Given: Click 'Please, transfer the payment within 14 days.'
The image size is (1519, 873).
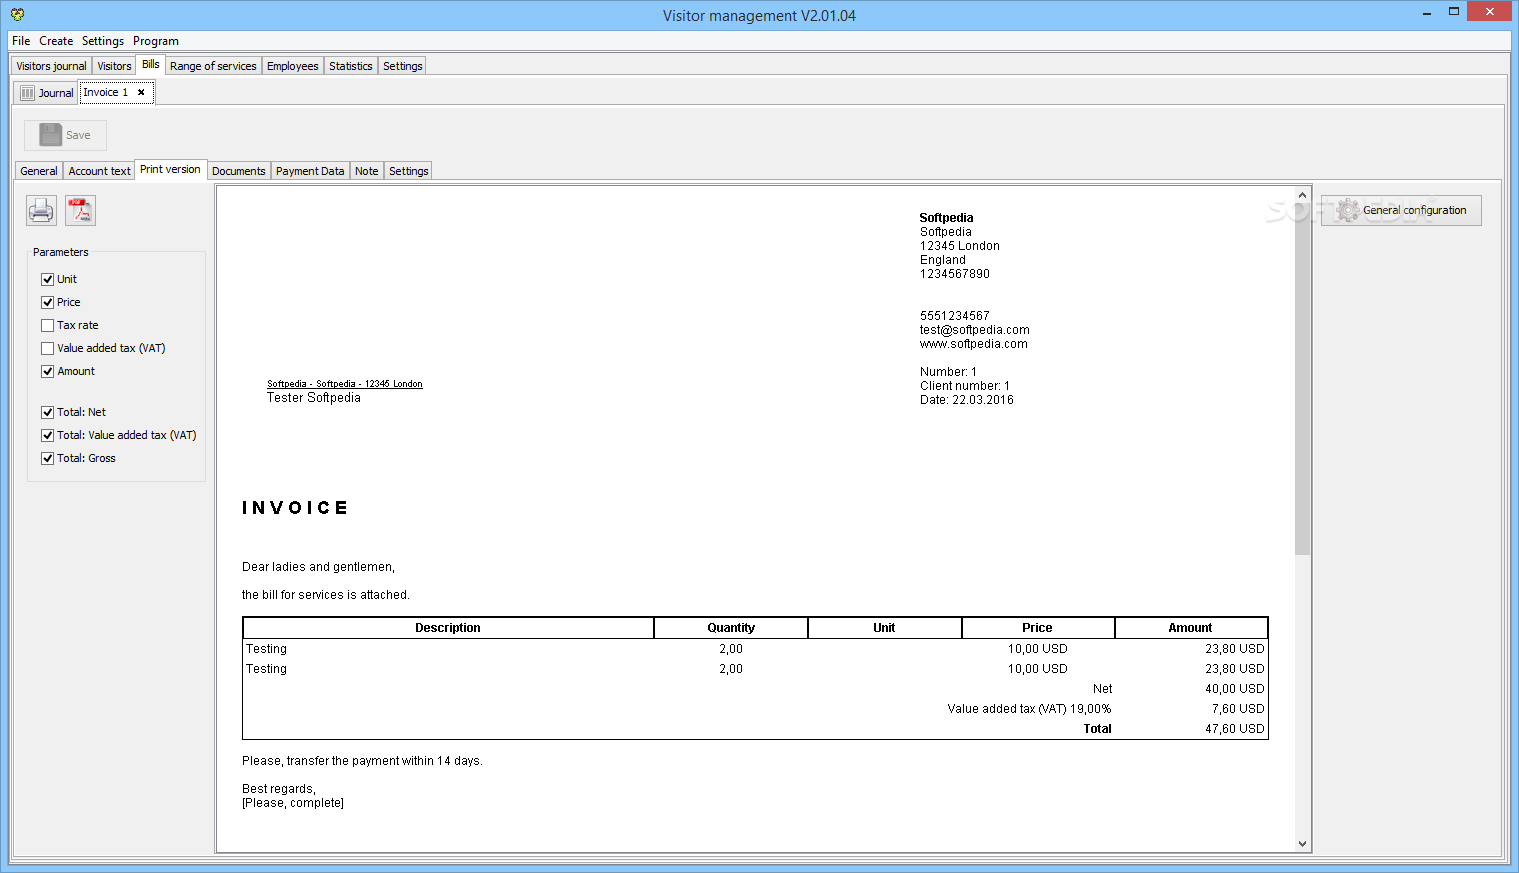Looking at the screenshot, I should (362, 761).
